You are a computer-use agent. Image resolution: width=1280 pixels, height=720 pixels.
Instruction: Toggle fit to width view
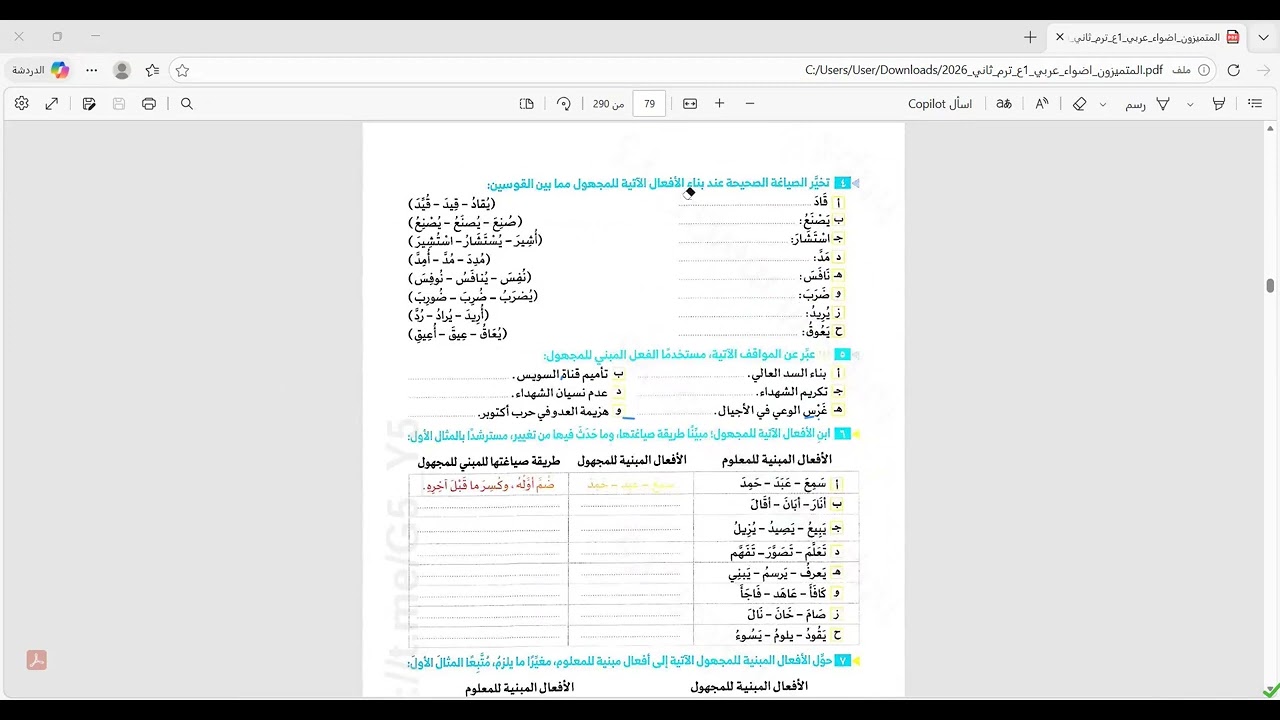coord(690,104)
